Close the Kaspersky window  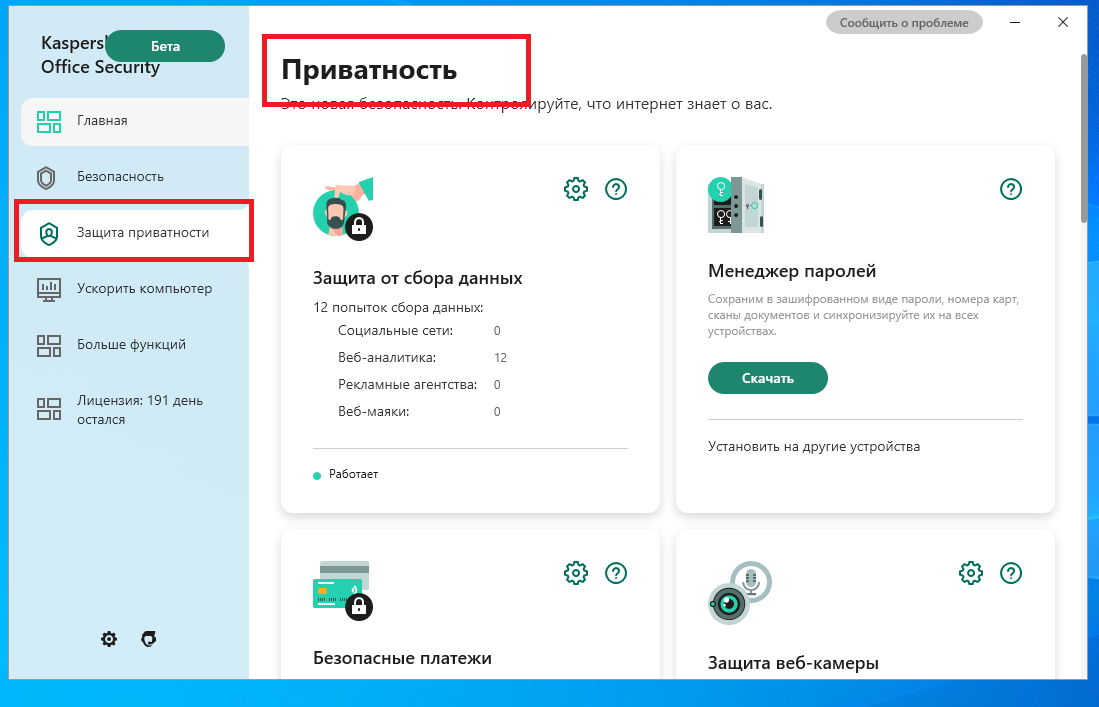[1063, 22]
